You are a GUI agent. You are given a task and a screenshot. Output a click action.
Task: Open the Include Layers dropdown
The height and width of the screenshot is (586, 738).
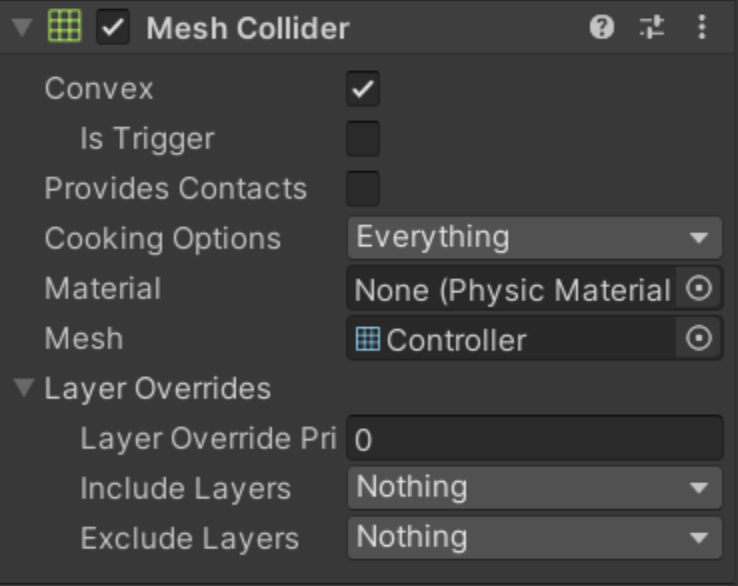click(534, 488)
